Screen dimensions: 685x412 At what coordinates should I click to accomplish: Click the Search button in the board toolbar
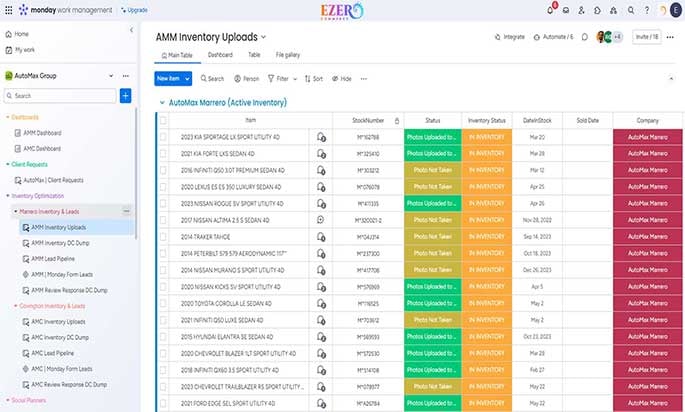(212, 79)
